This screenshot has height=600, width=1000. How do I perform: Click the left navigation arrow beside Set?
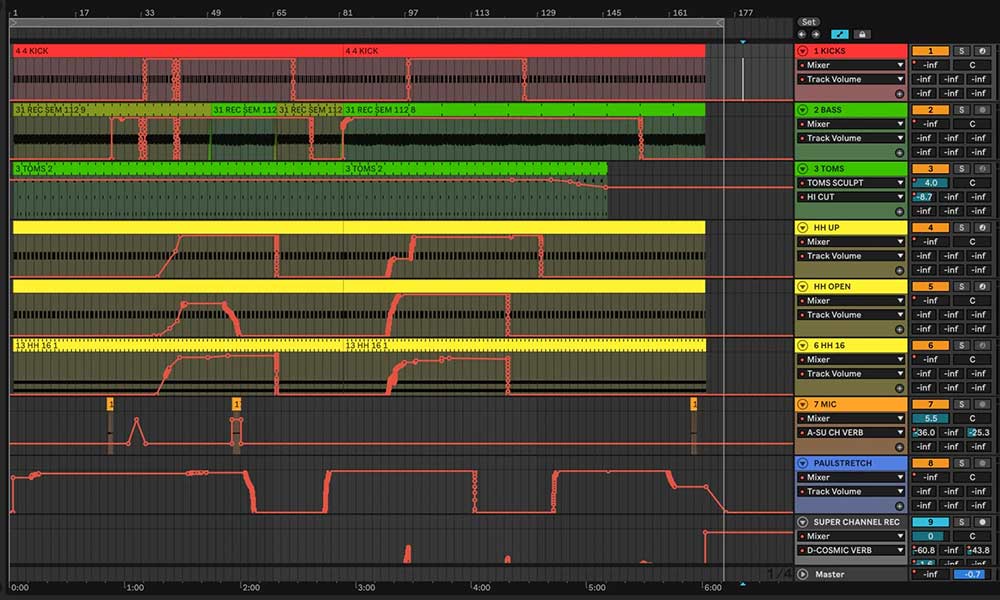point(803,34)
